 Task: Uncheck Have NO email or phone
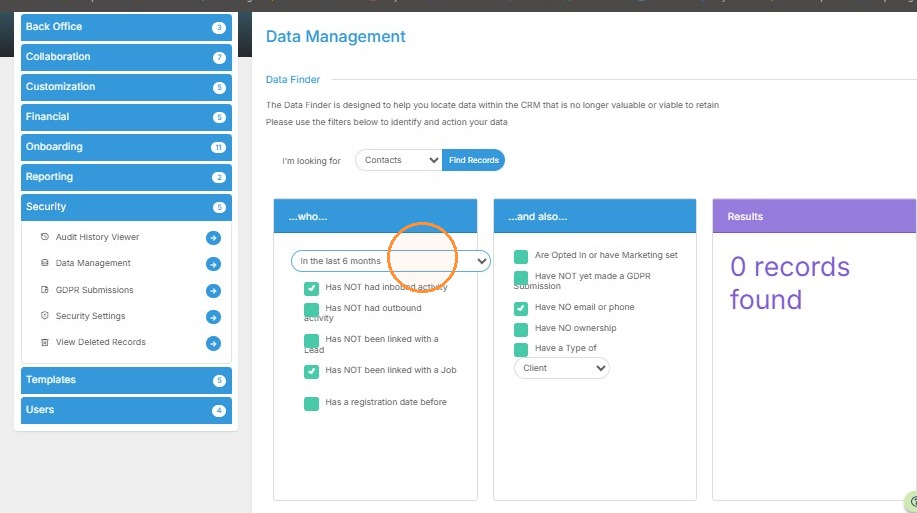coord(520,308)
